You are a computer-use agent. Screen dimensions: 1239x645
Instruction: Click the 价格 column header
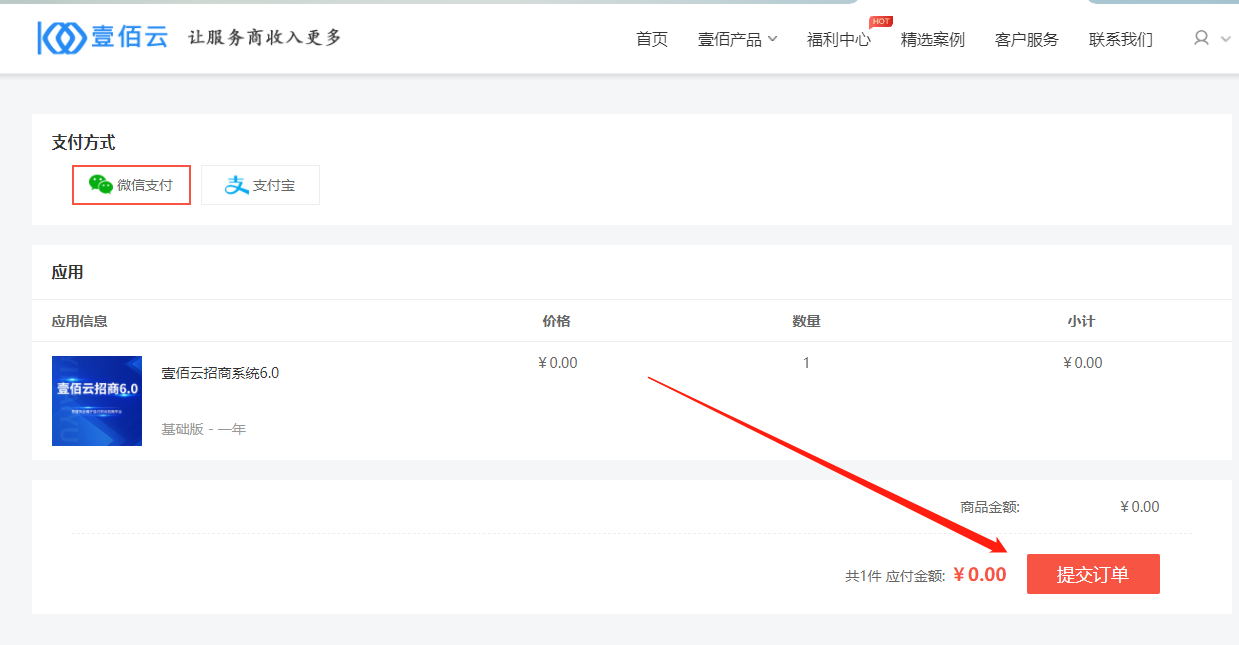(557, 321)
